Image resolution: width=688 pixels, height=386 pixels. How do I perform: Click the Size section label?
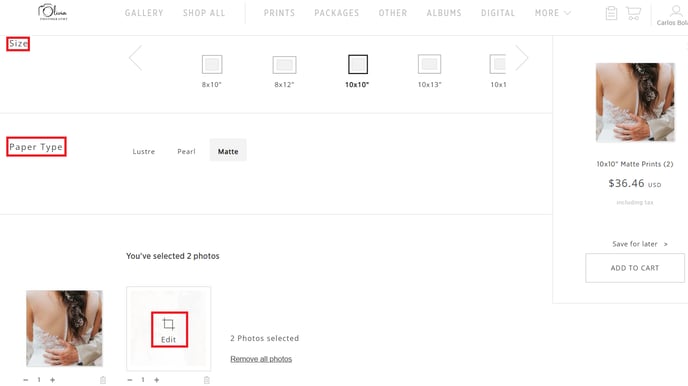(x=18, y=43)
